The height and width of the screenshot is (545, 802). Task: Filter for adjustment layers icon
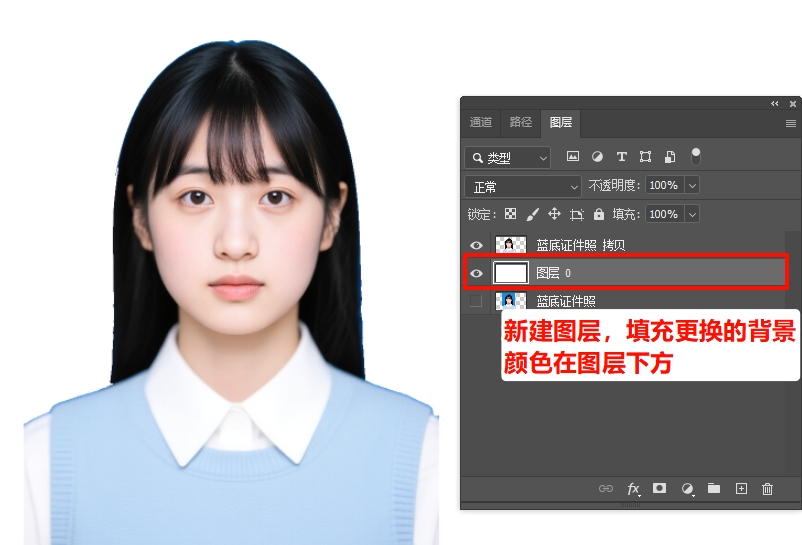coord(597,156)
